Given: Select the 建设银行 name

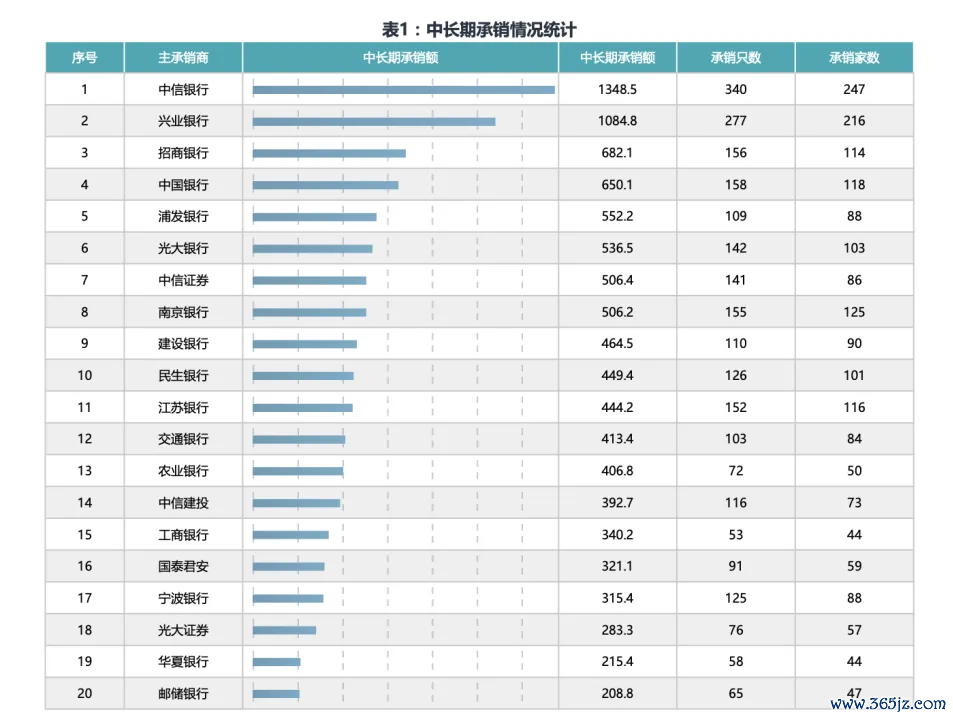Looking at the screenshot, I should [183, 343].
